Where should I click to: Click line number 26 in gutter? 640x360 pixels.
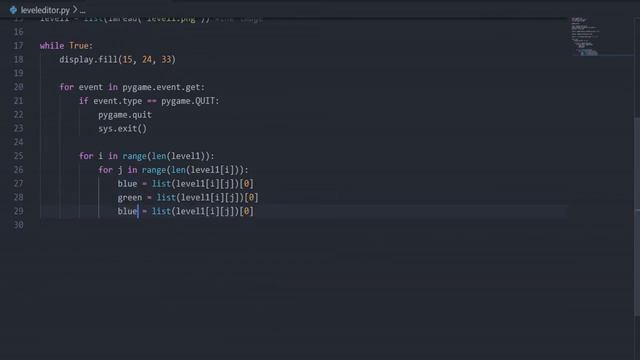(x=18, y=170)
